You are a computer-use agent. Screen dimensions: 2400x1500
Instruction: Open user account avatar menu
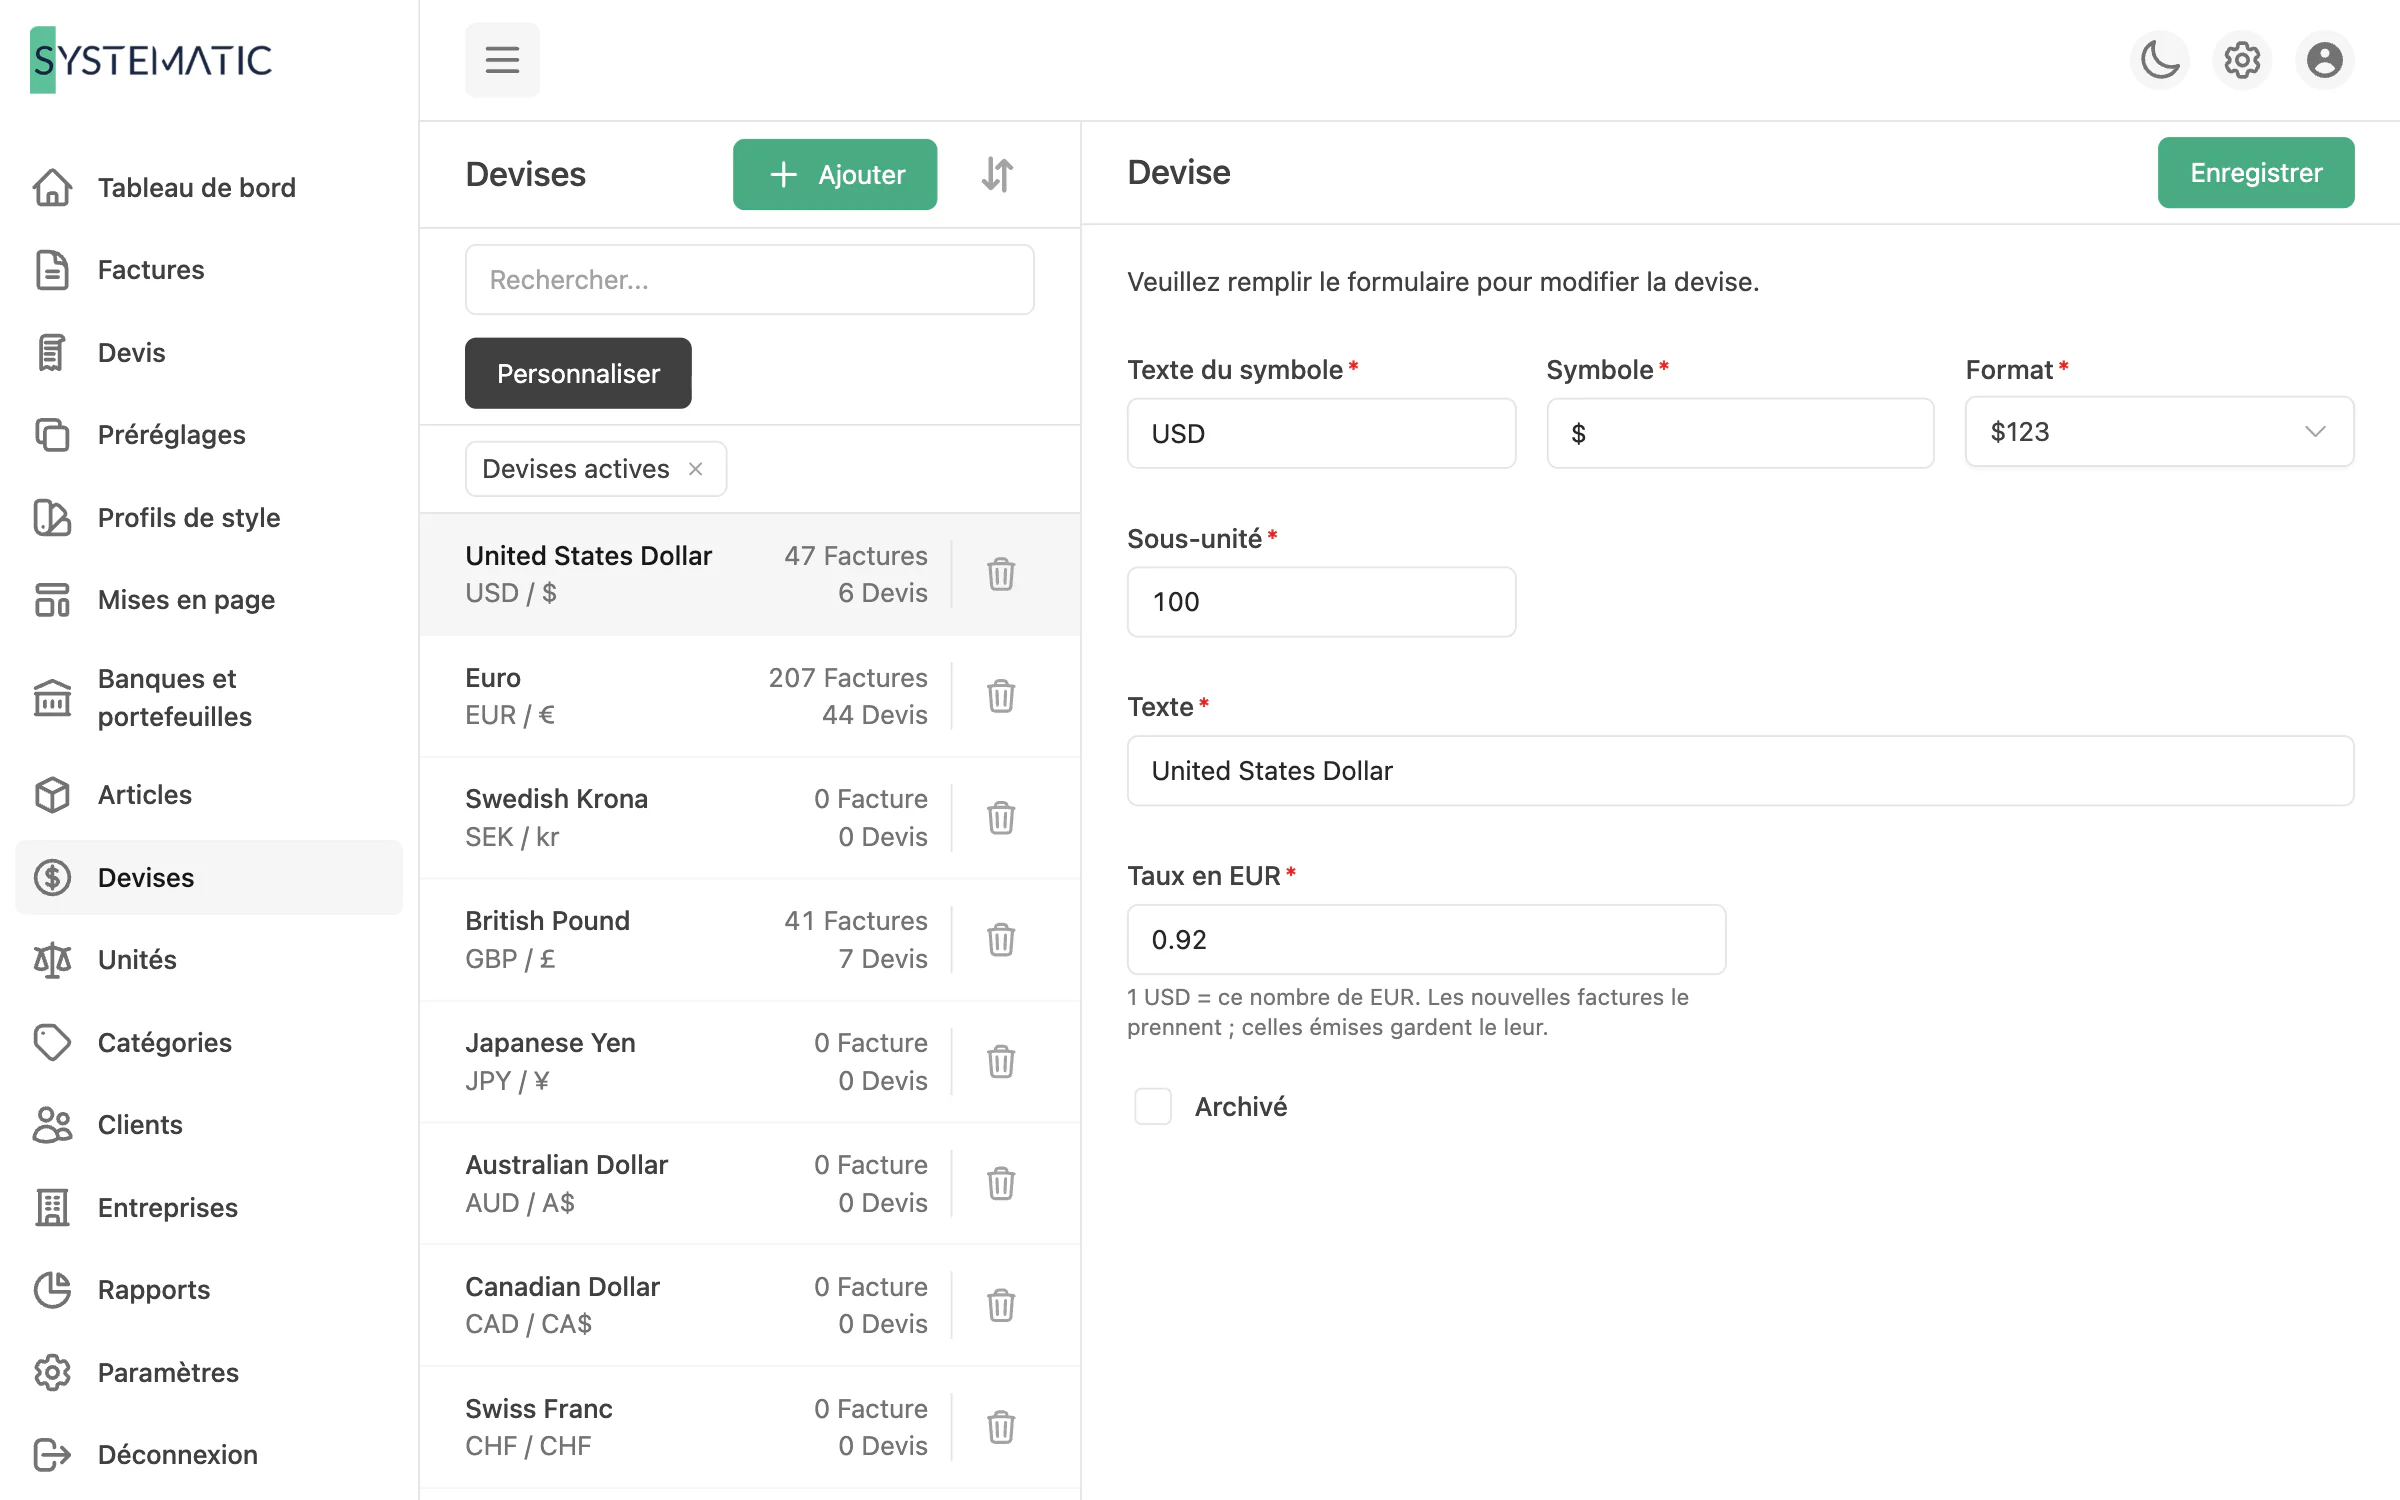click(x=2324, y=60)
